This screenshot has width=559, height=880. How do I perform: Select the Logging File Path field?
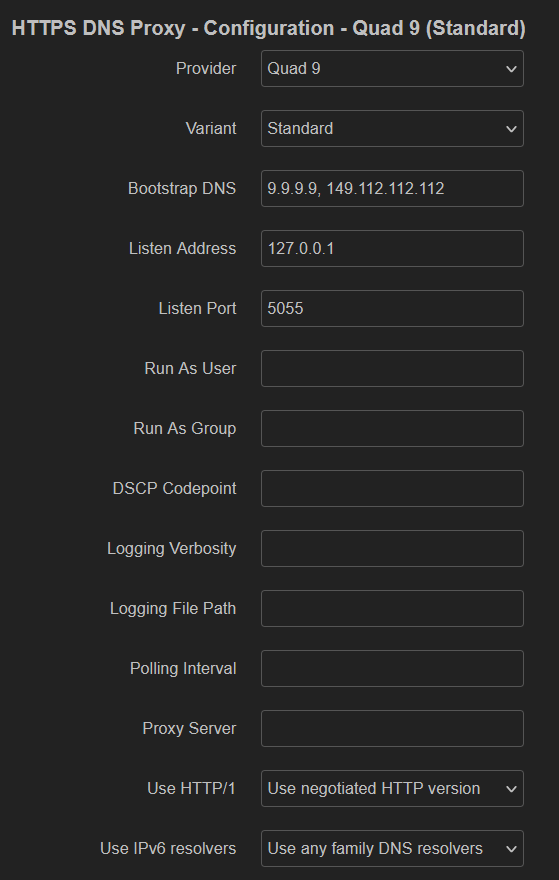[x=392, y=608]
